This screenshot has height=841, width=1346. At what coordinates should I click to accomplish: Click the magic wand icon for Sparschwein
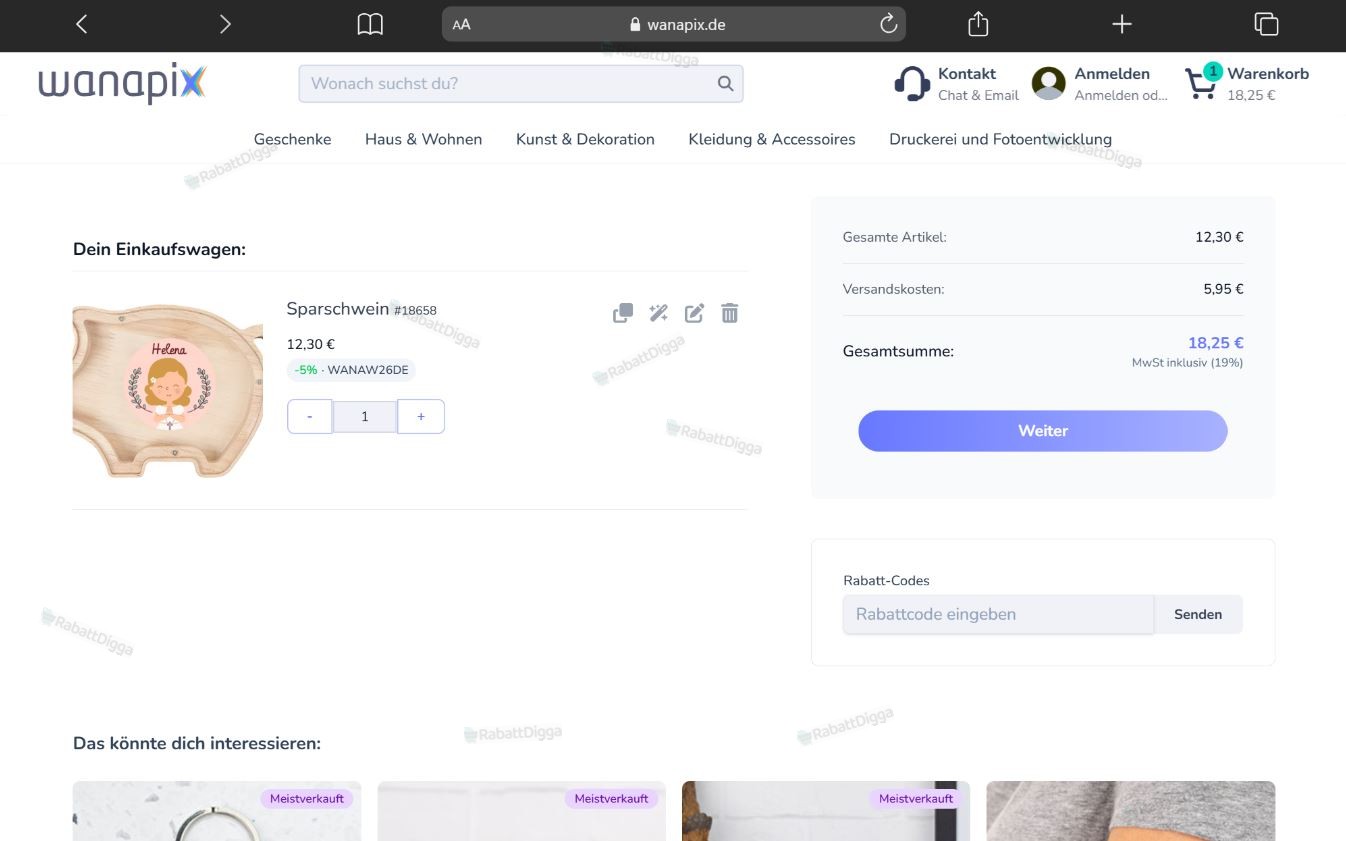pos(658,313)
